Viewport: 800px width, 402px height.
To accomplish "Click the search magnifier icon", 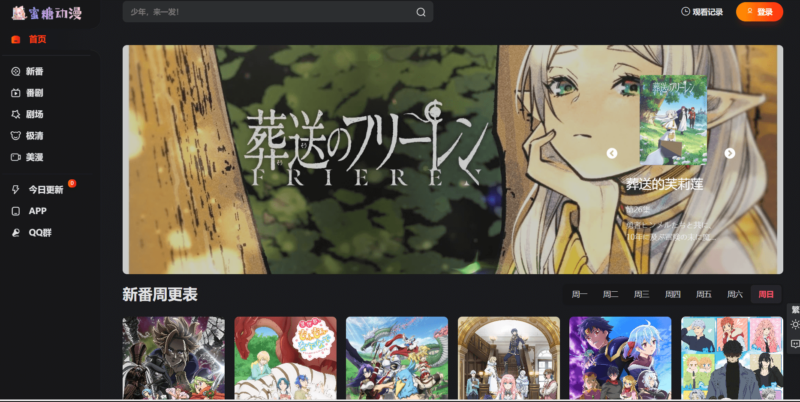I will [421, 12].
